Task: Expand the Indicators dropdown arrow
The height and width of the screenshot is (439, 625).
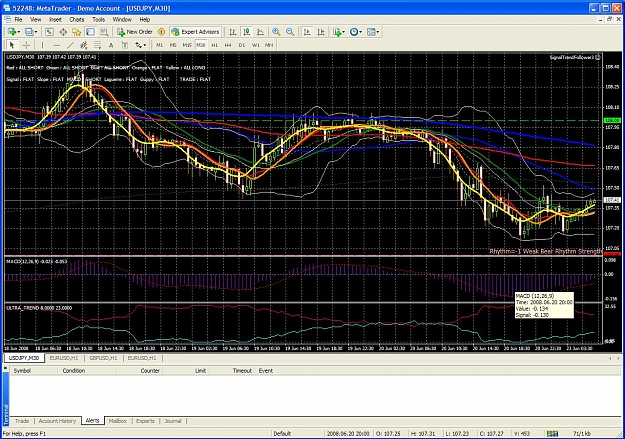Action: [x=344, y=32]
